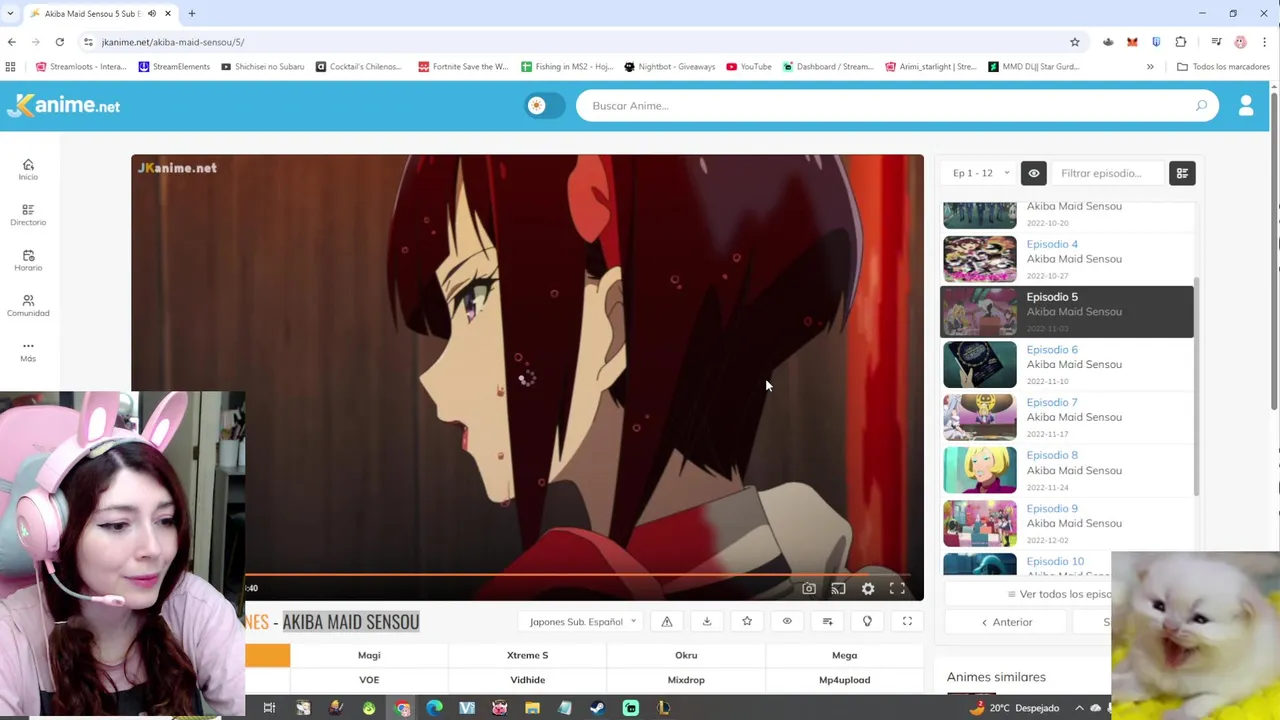Go to the Anterior episode
The height and width of the screenshot is (720, 1280).
(x=1007, y=622)
